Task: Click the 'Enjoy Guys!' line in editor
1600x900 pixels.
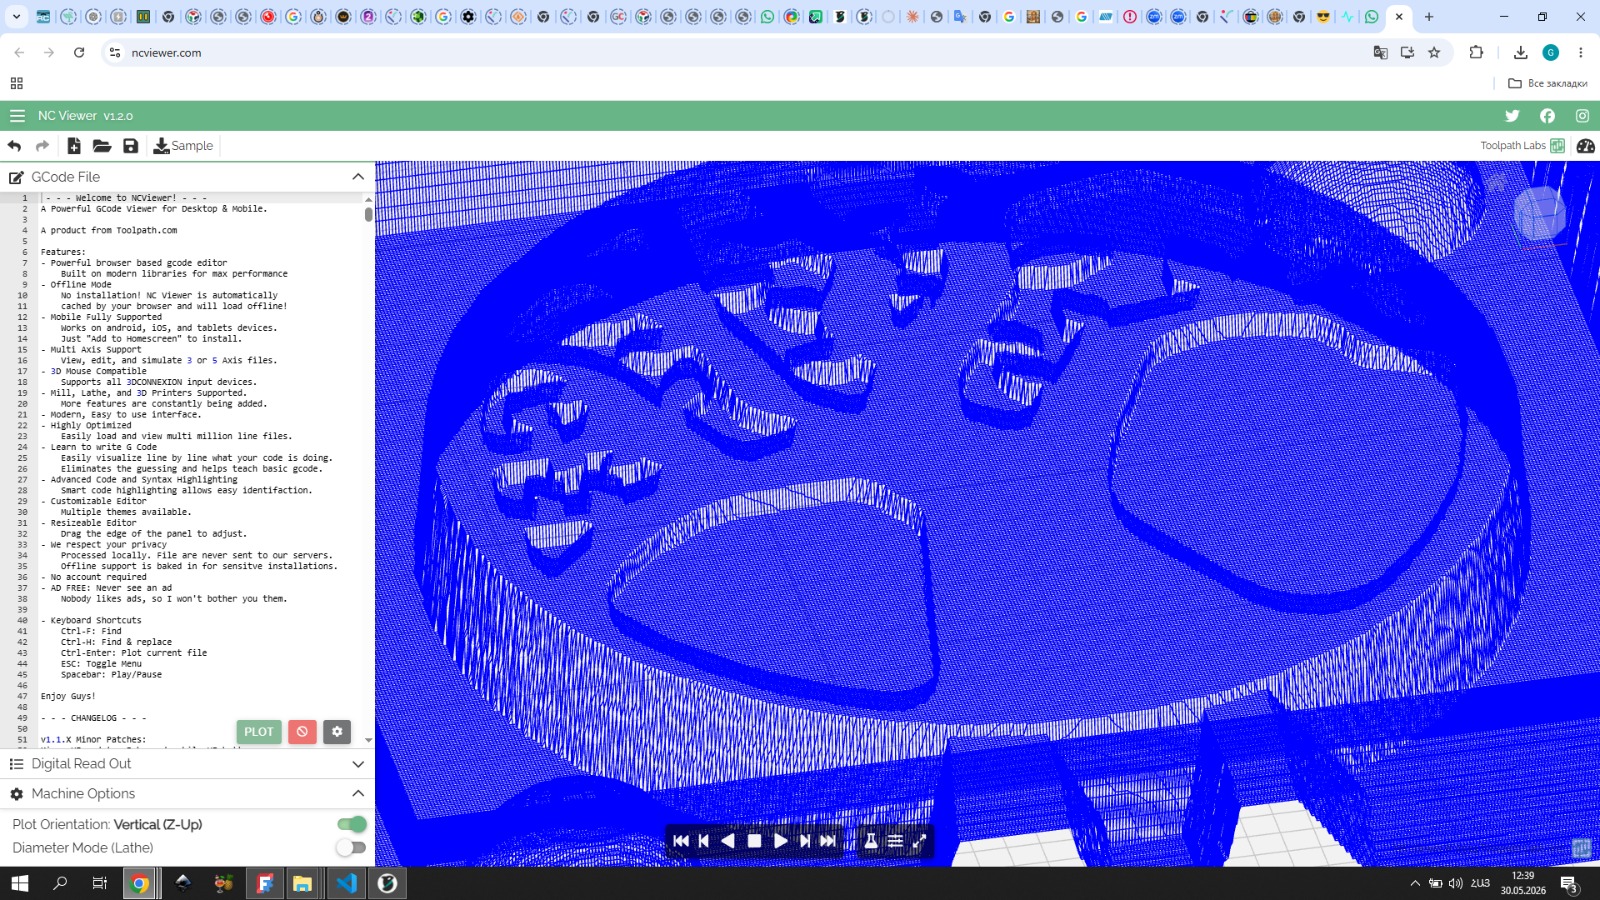Action: 68,696
